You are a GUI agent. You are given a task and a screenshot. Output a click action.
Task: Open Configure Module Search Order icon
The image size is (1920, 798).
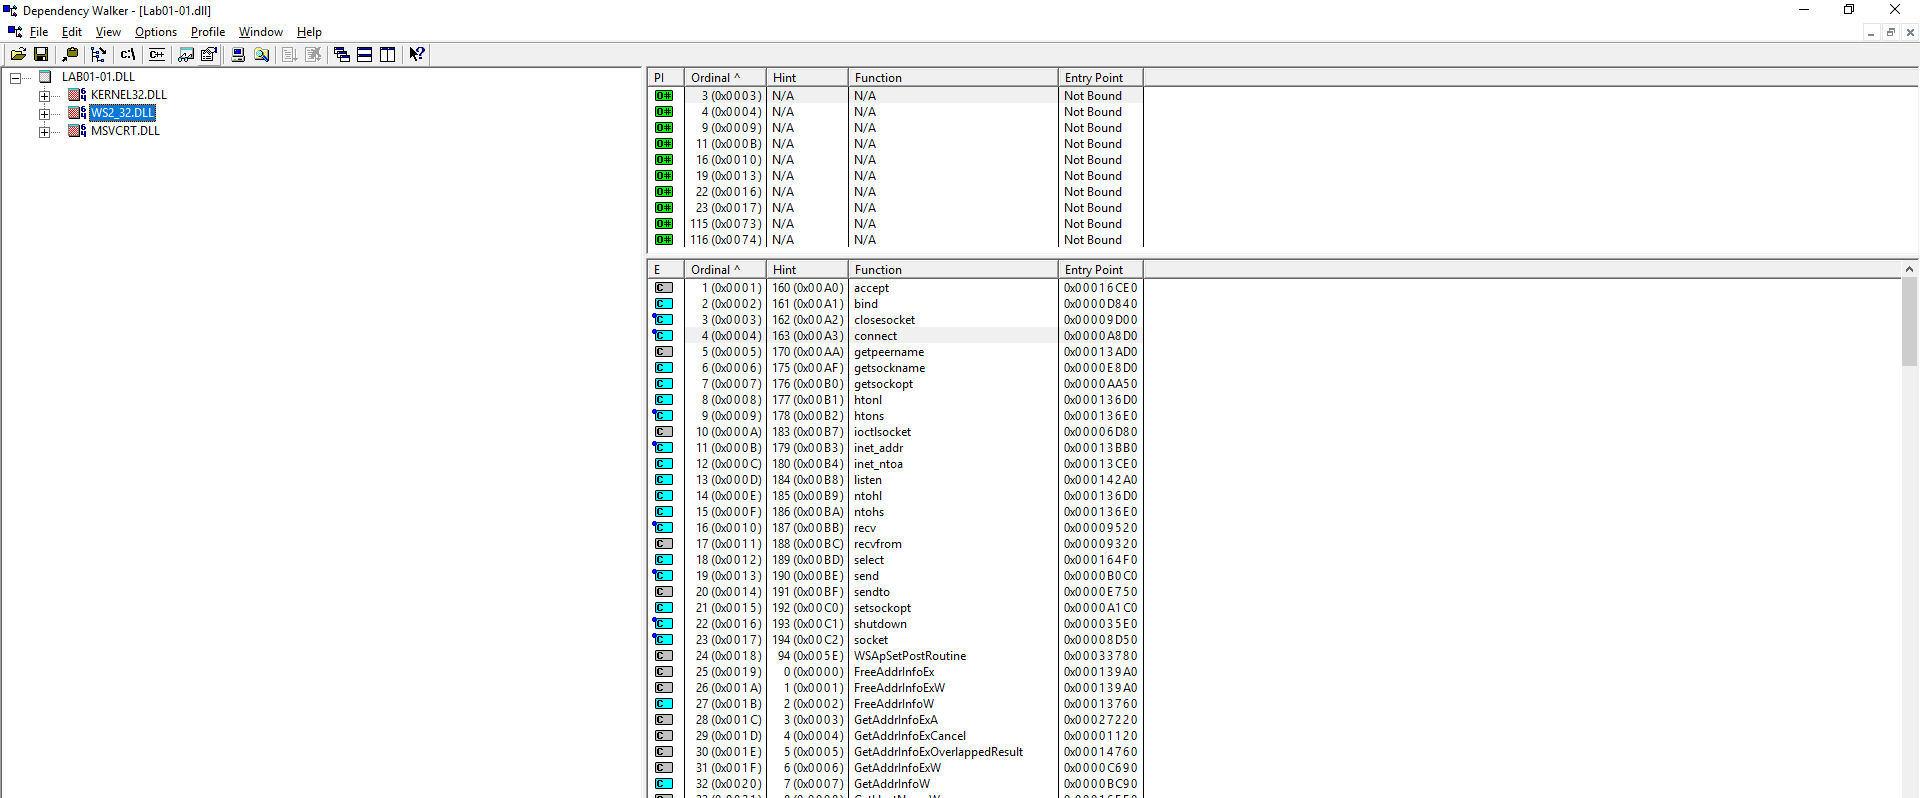(261, 55)
